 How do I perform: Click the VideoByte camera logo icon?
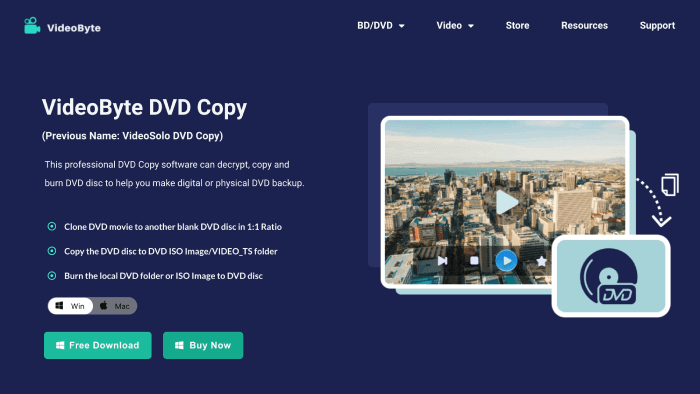pyautogui.click(x=32, y=25)
